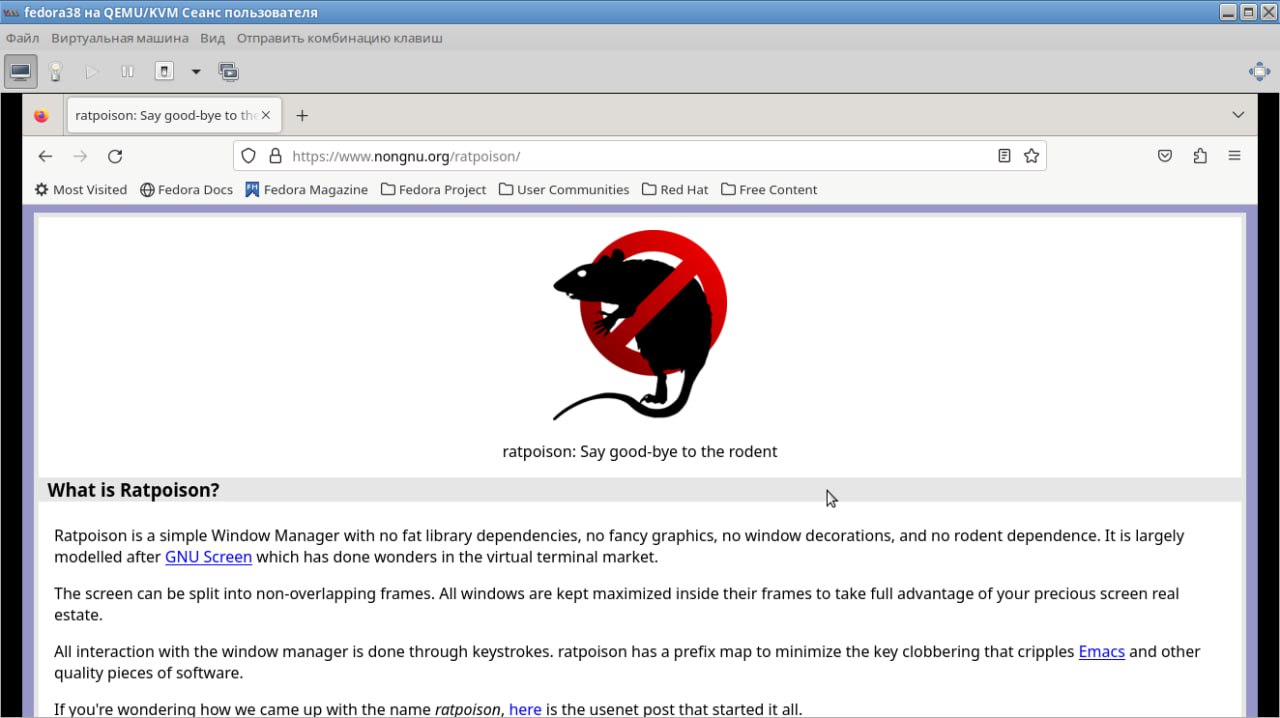
Task: Open the Файл menu
Action: point(23,38)
